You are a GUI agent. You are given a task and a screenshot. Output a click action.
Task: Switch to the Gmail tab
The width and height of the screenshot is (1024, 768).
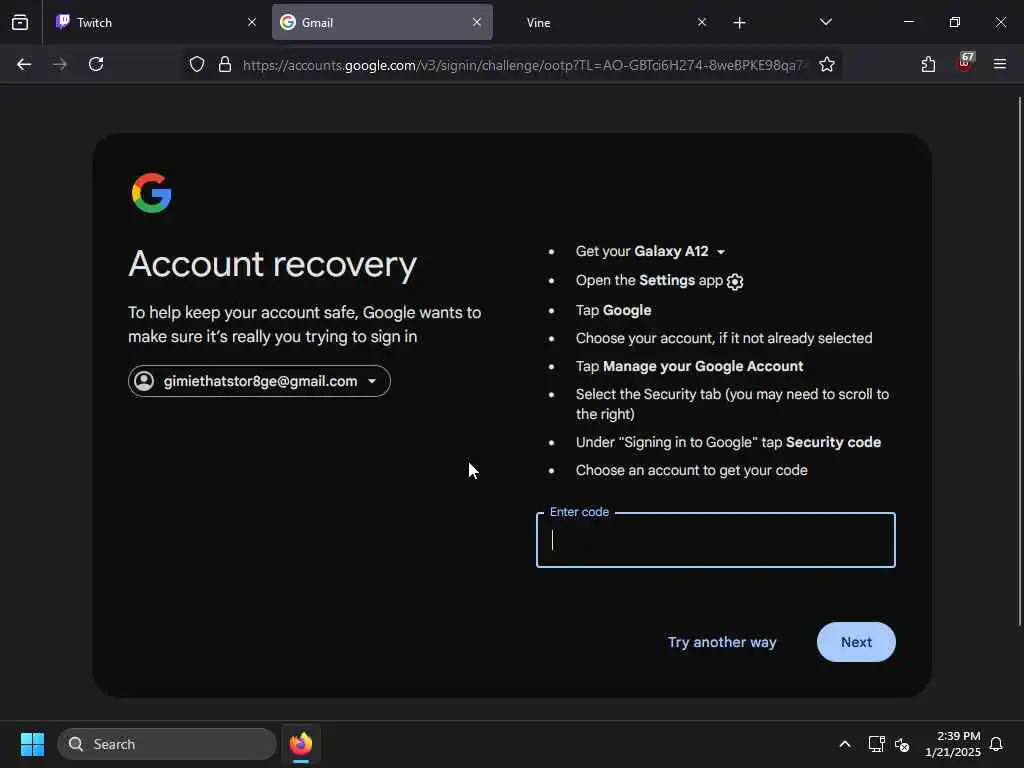coord(382,22)
